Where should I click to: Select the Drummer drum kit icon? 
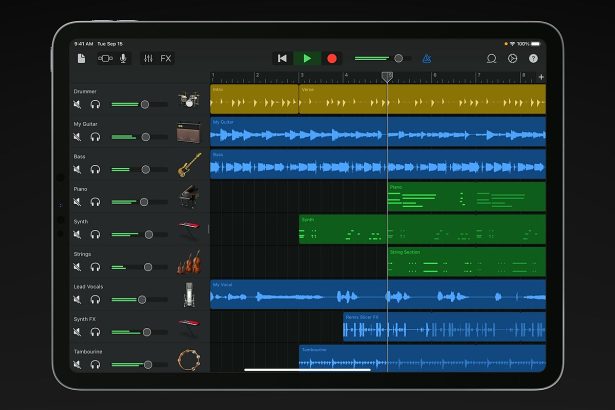pos(189,99)
